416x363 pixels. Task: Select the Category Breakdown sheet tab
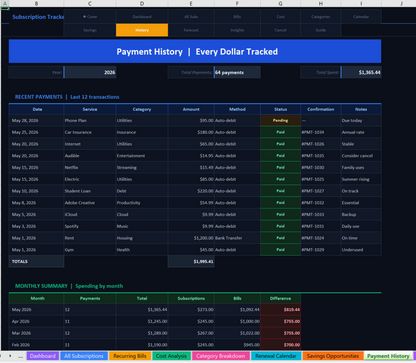(220, 356)
